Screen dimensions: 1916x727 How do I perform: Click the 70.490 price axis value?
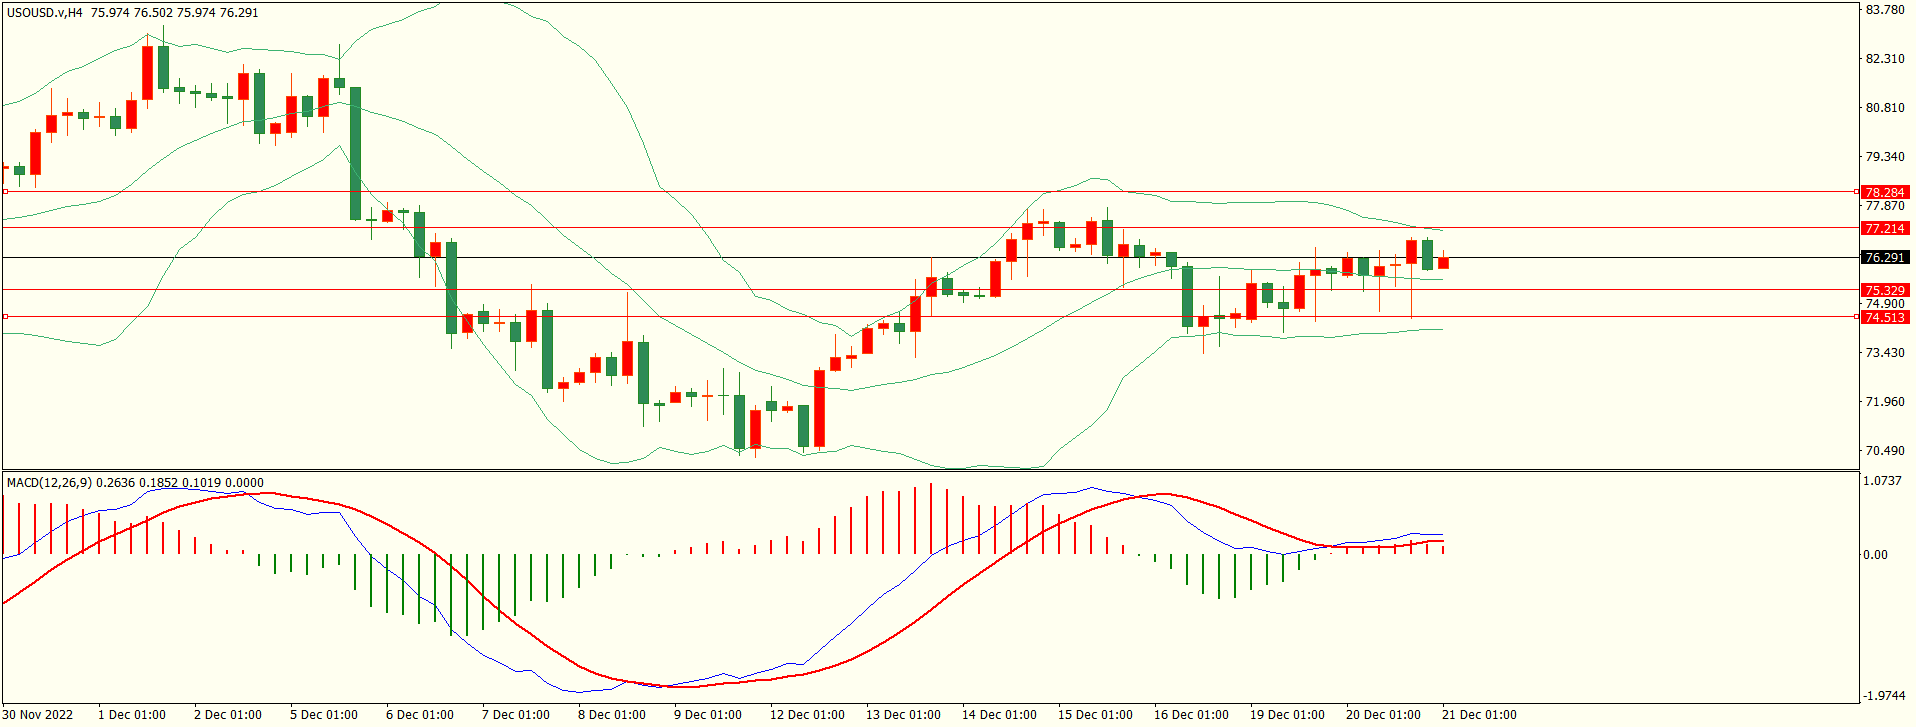point(1884,451)
